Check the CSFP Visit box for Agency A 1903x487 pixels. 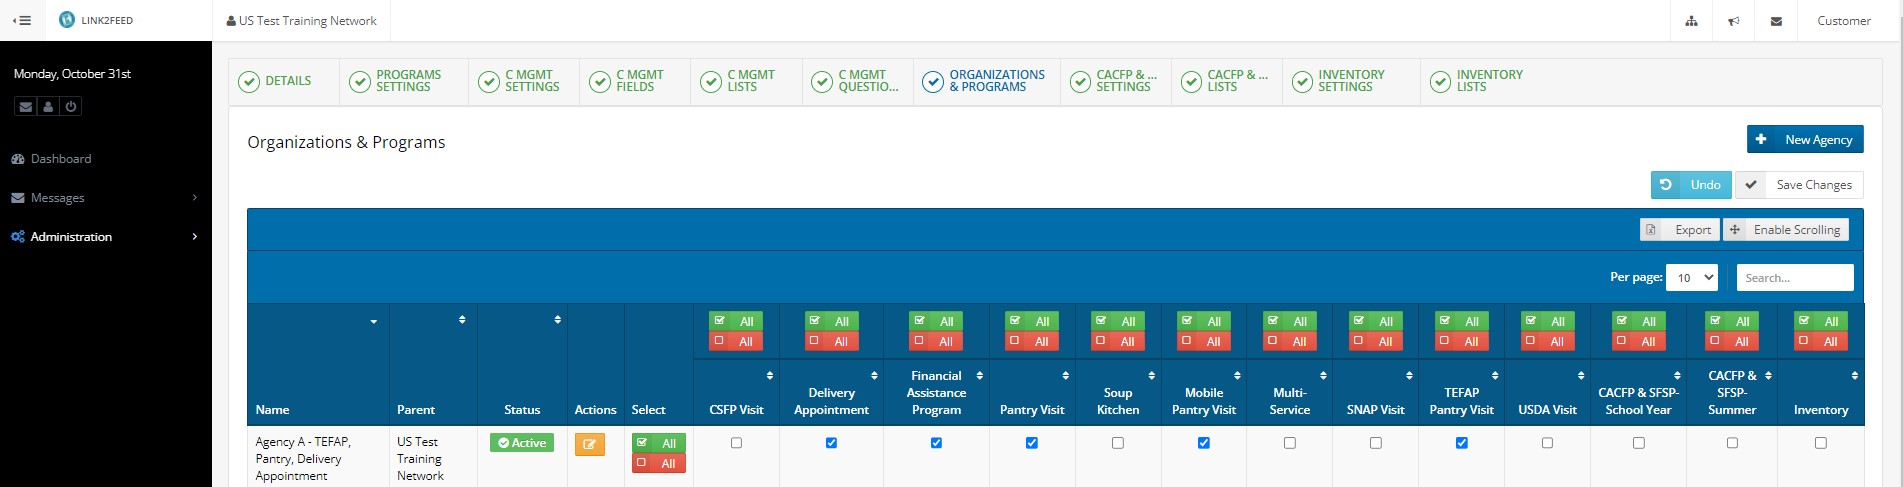(x=737, y=443)
